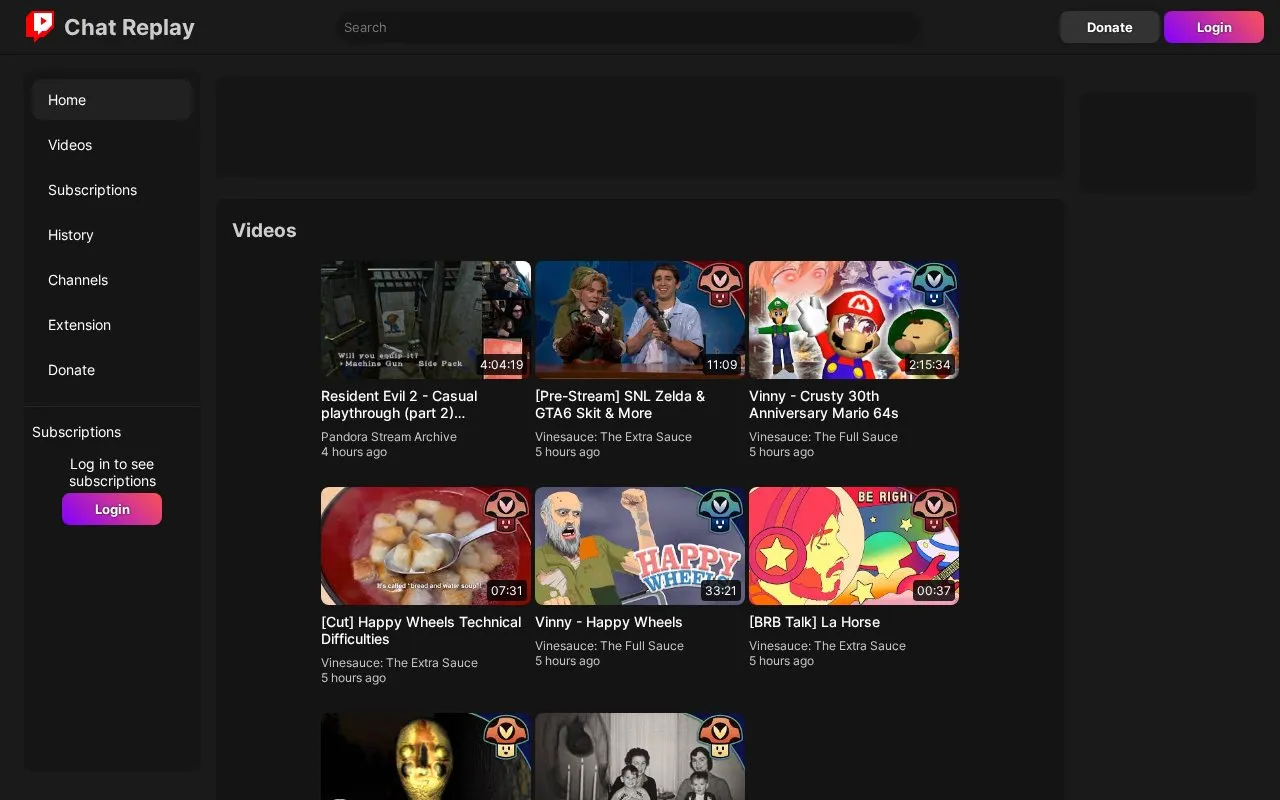Select Donate in the sidebar menu
This screenshot has width=1280, height=800.
112,370
